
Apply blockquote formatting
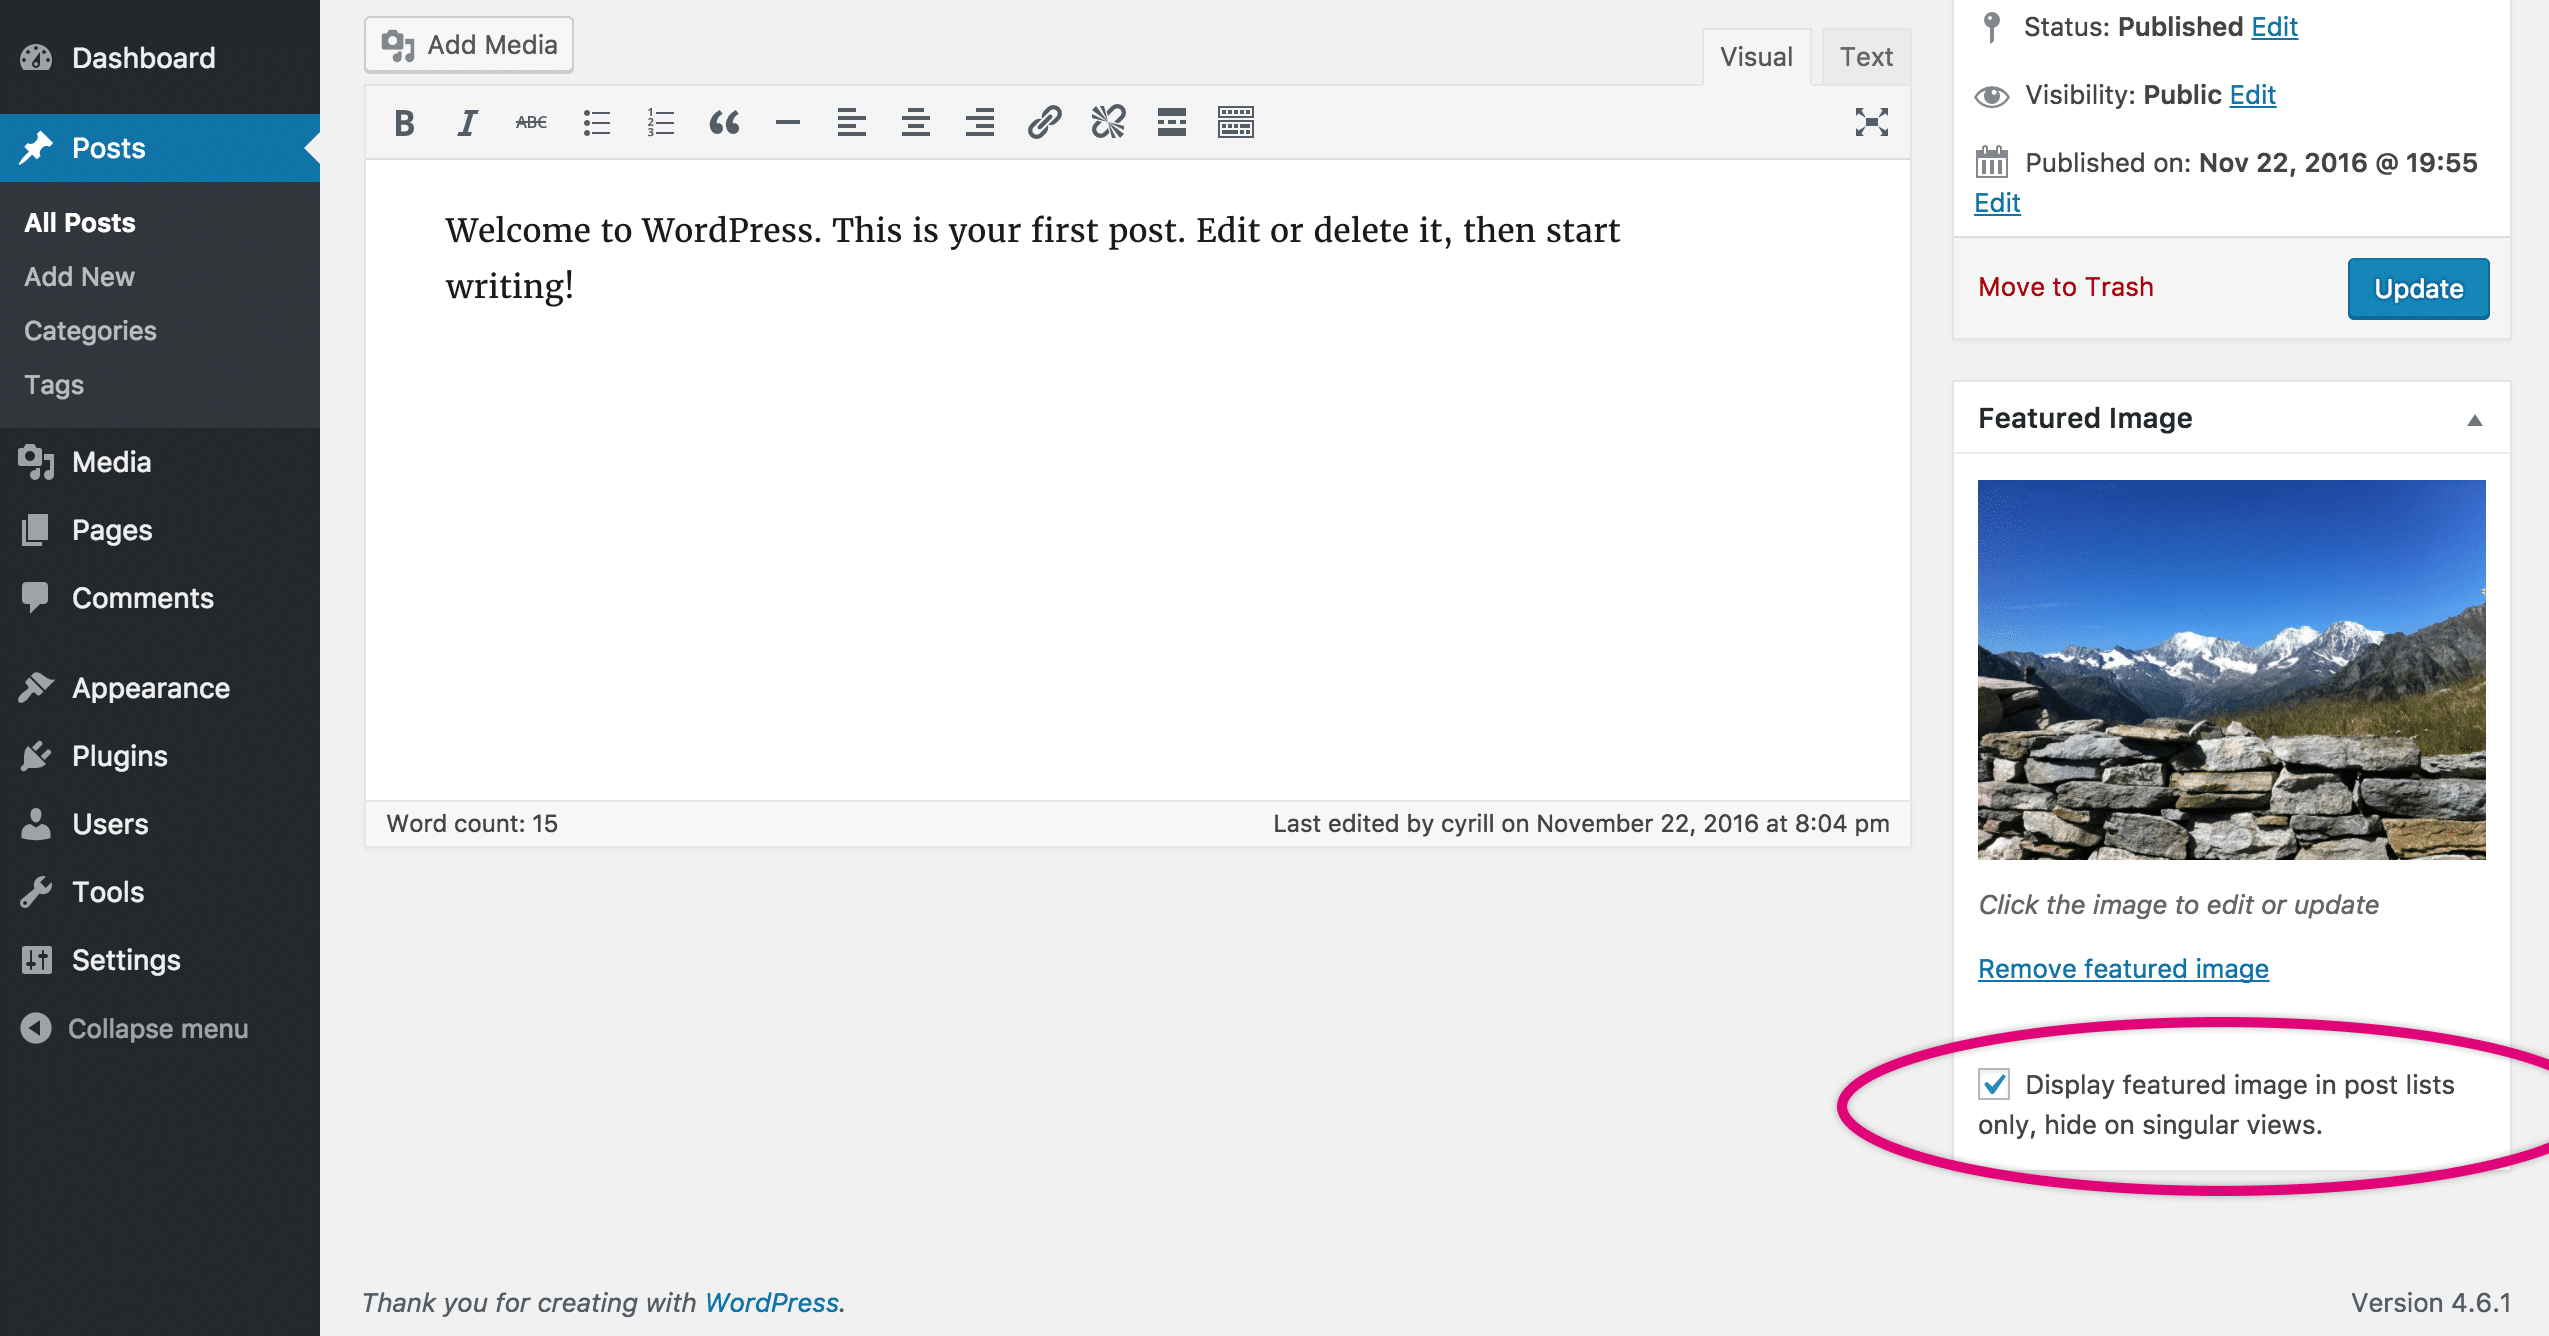click(x=724, y=123)
